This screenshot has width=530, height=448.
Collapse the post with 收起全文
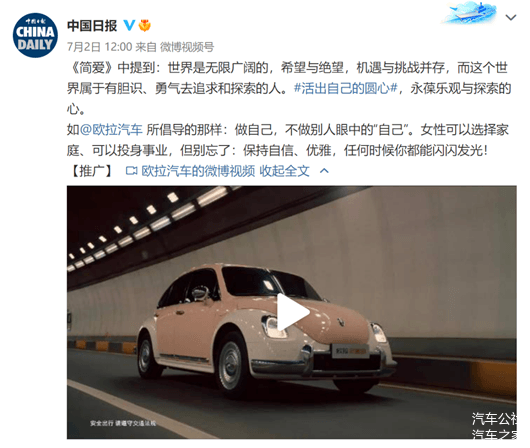[284, 171]
